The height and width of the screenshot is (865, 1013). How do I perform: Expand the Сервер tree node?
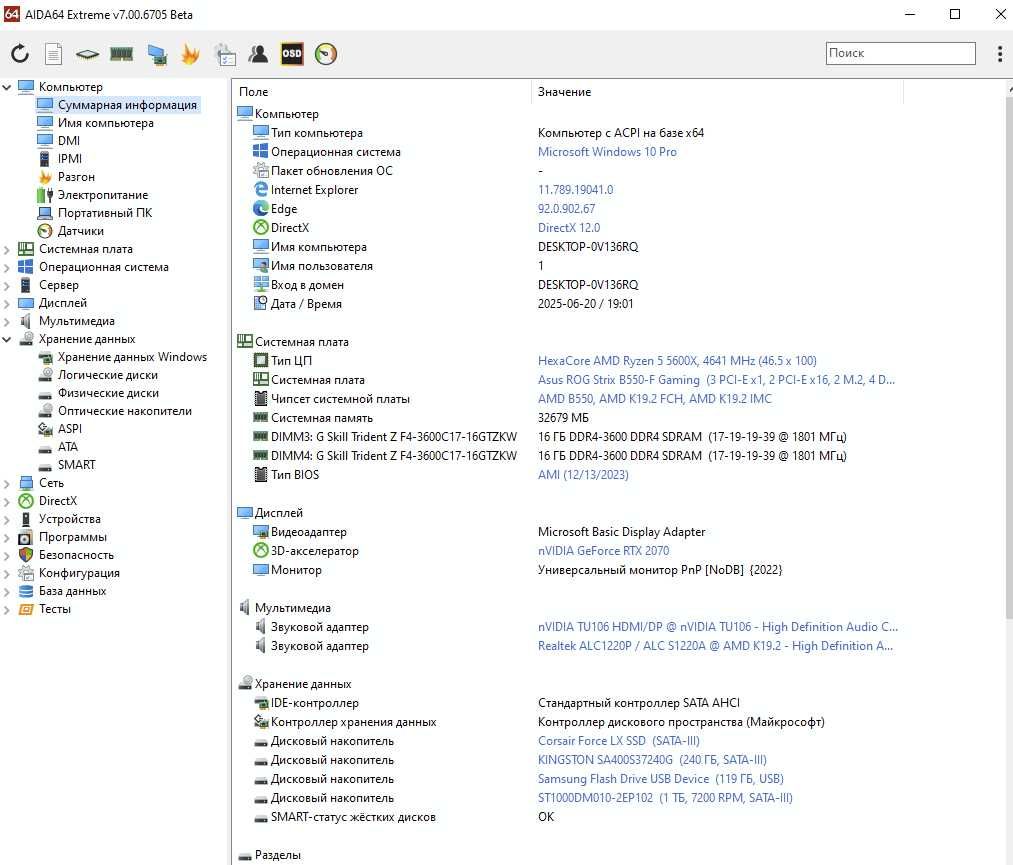pos(7,286)
